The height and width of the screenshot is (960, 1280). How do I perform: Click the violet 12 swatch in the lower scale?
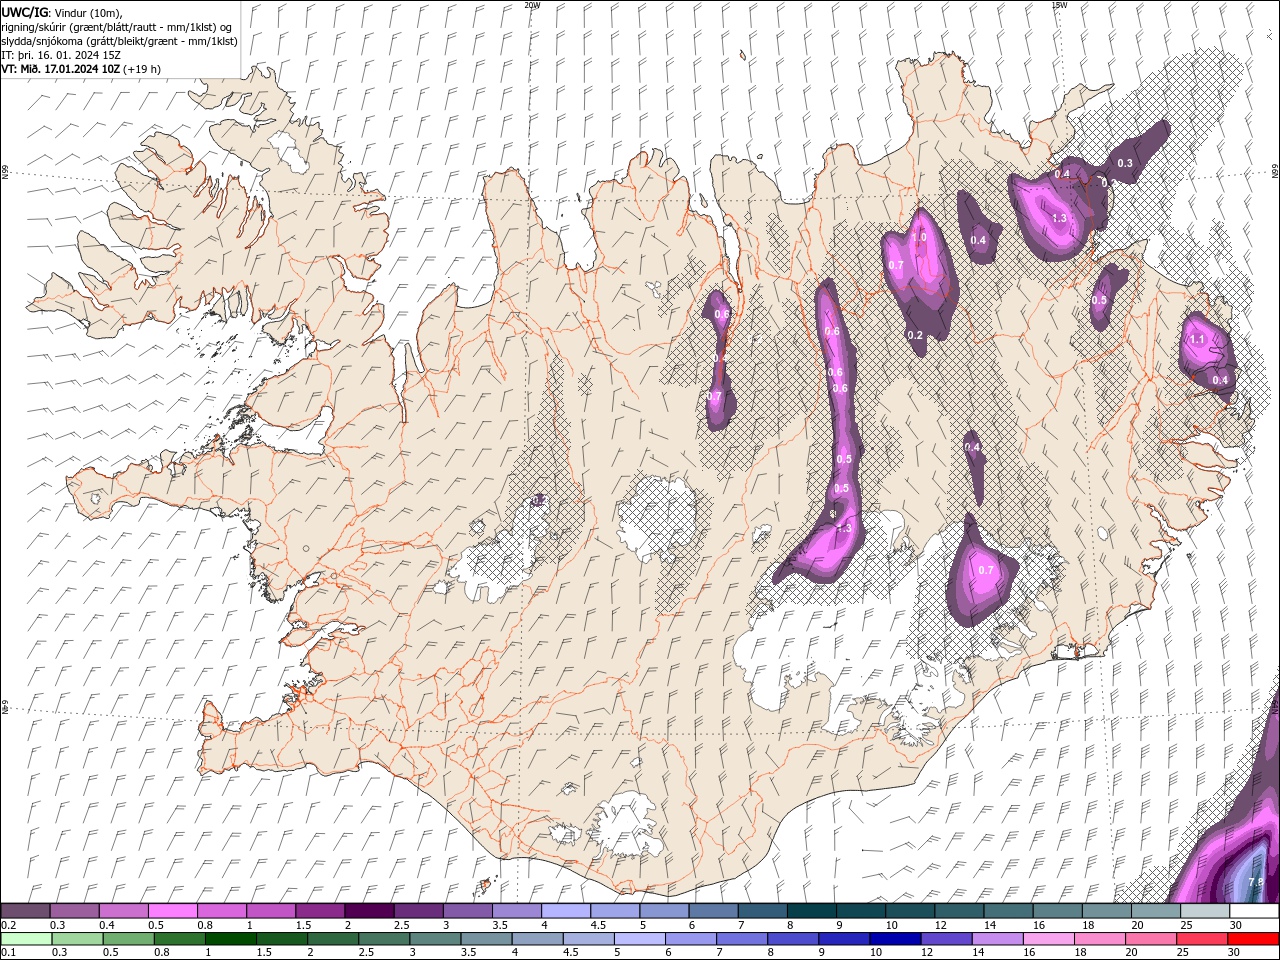[x=945, y=939]
